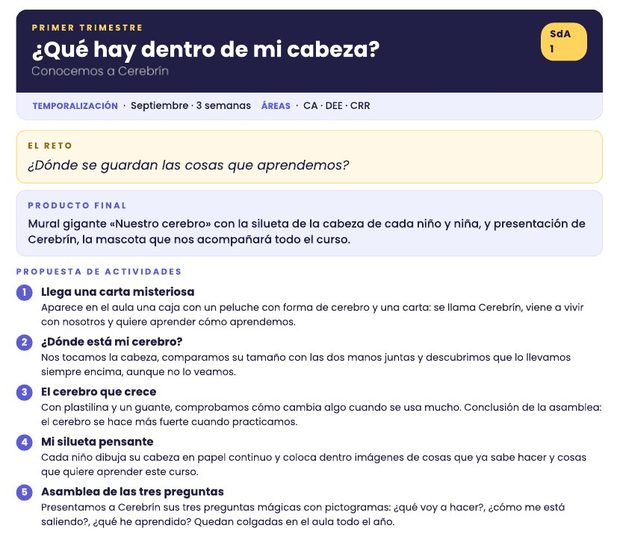Click the subtitle "Conocemos a Cerebrín"
Viewport: 620px width, 534px height.
[x=100, y=71]
